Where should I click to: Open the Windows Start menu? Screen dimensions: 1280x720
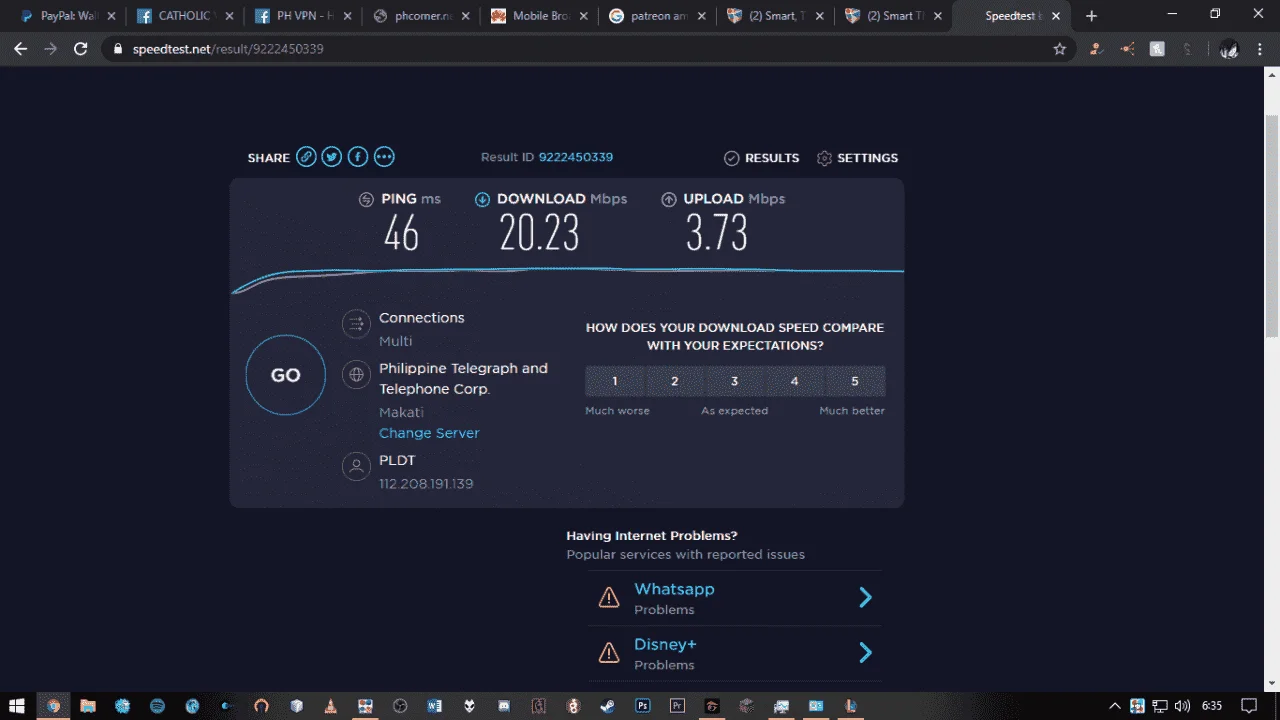click(18, 705)
